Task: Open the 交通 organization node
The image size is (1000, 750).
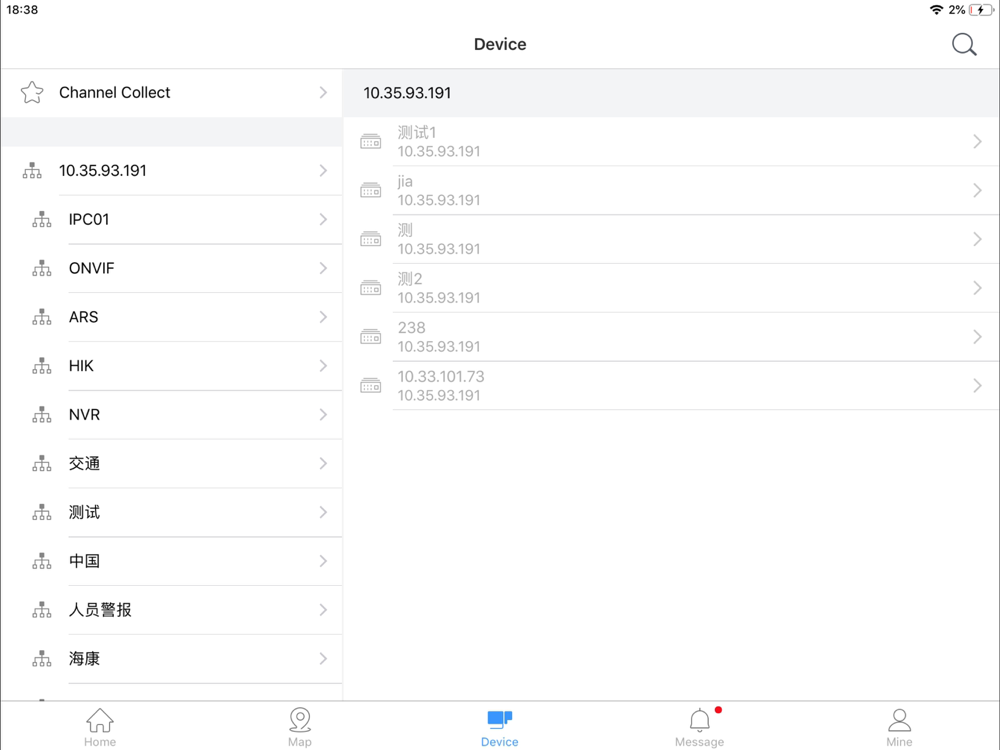Action: tap(85, 464)
